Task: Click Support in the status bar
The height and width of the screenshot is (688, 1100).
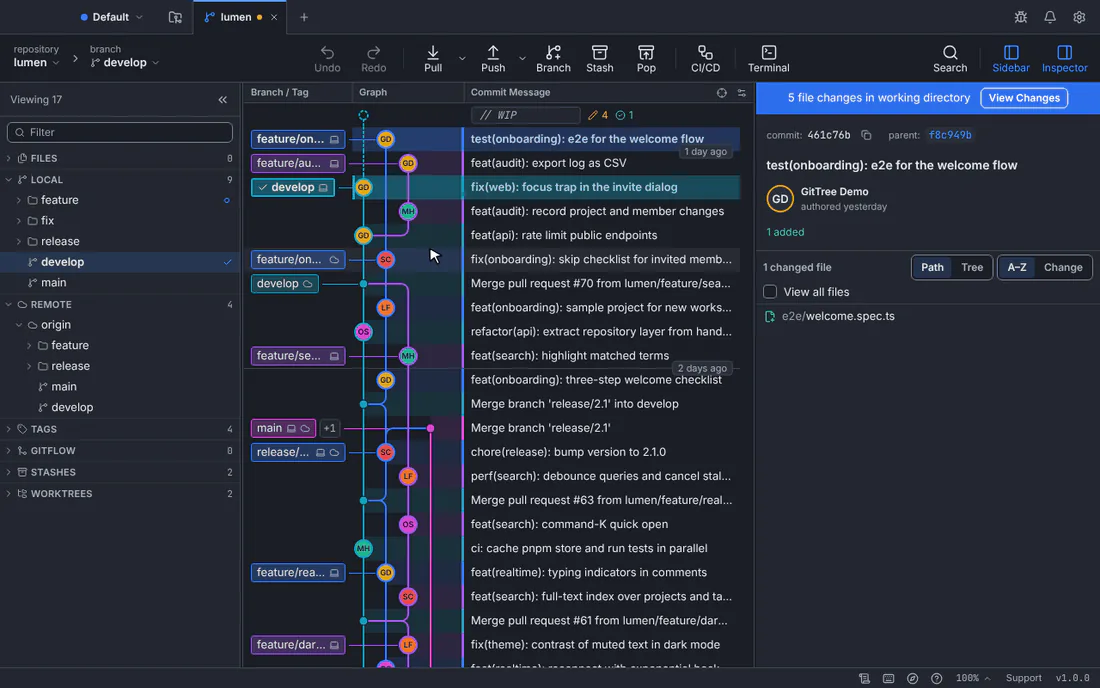Action: (x=1023, y=678)
